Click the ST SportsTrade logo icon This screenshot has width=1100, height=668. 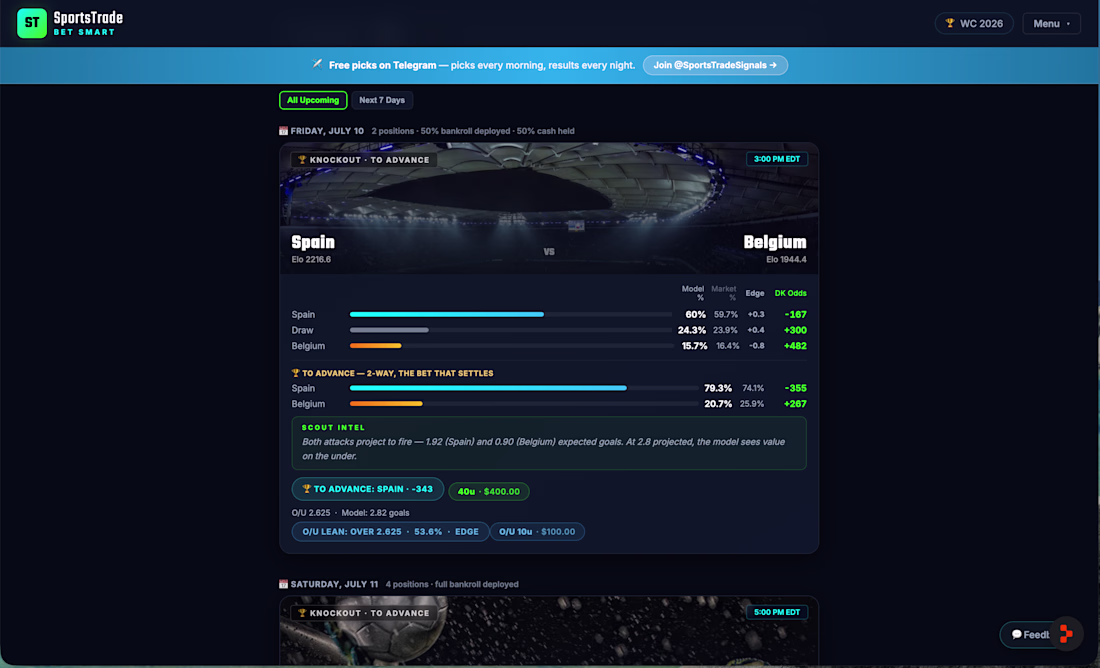[x=32, y=23]
